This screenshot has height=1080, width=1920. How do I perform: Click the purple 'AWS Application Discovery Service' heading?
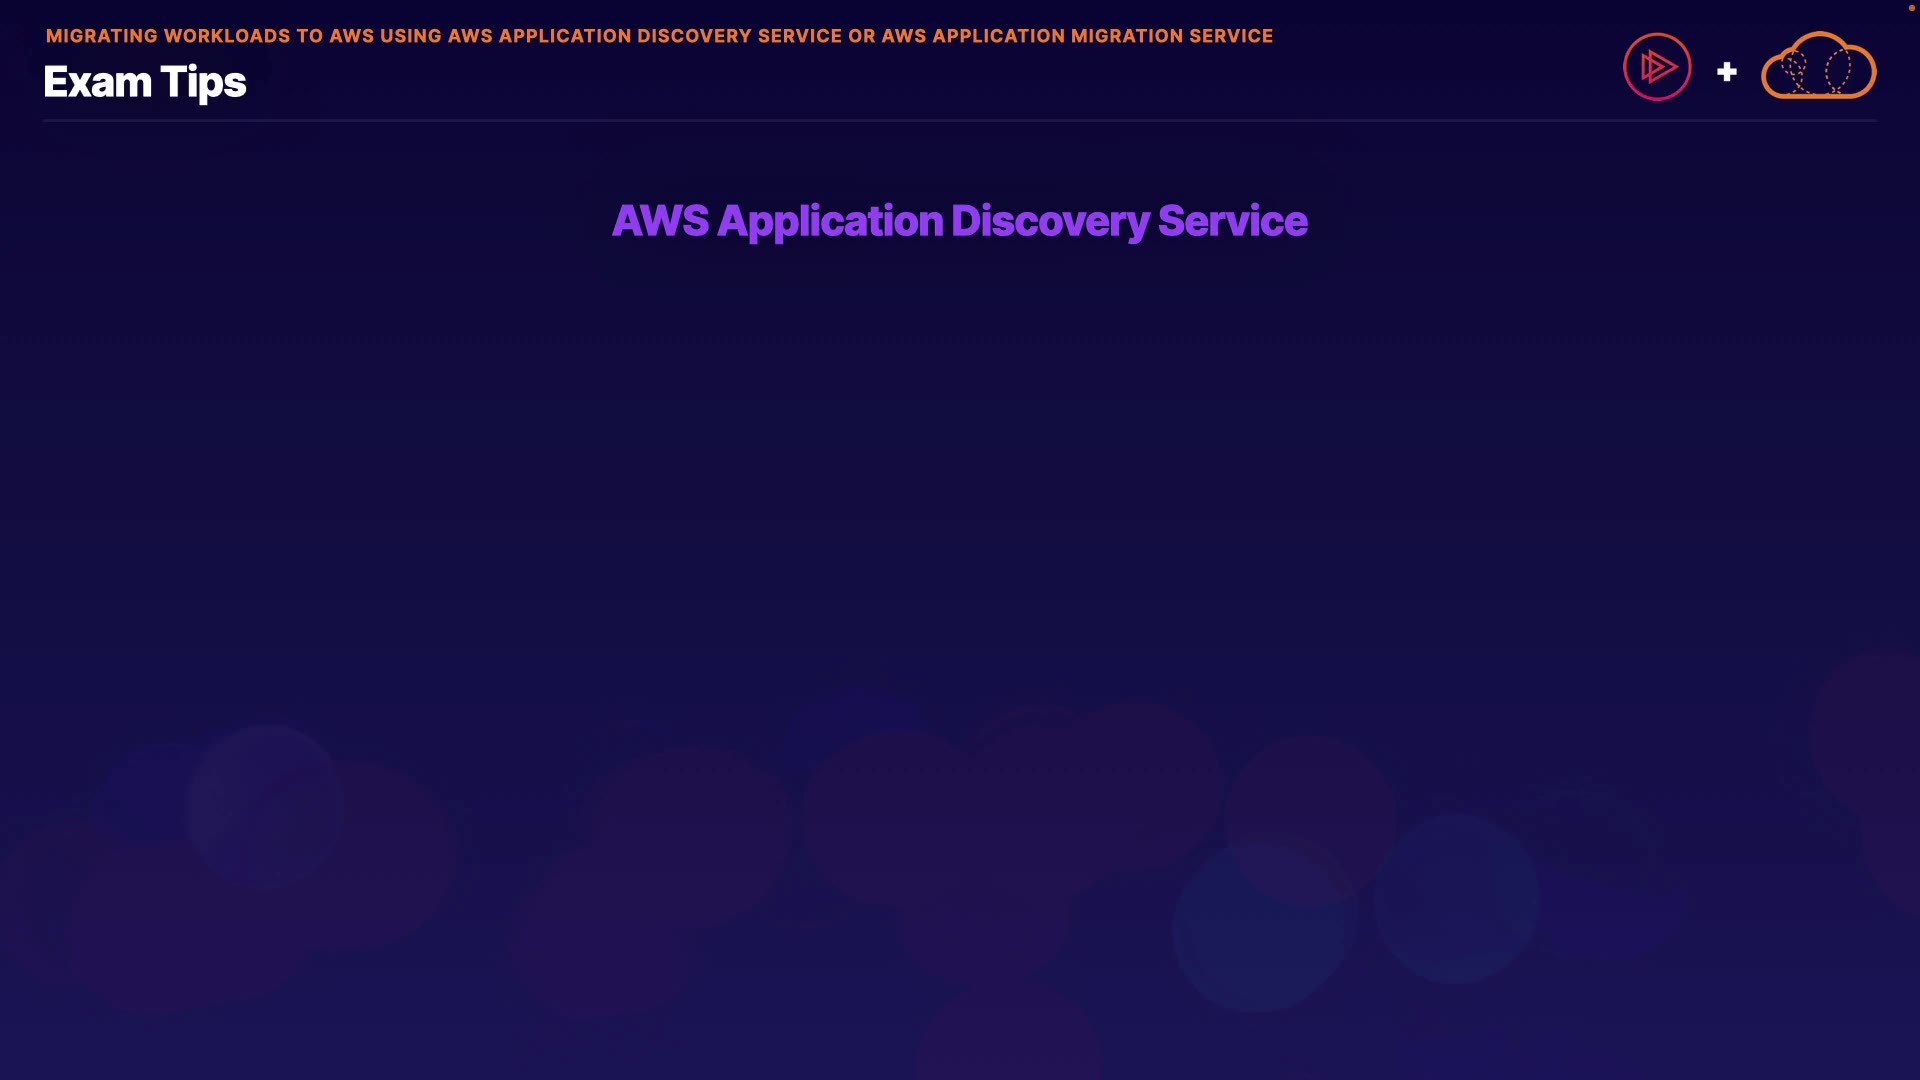coord(959,221)
